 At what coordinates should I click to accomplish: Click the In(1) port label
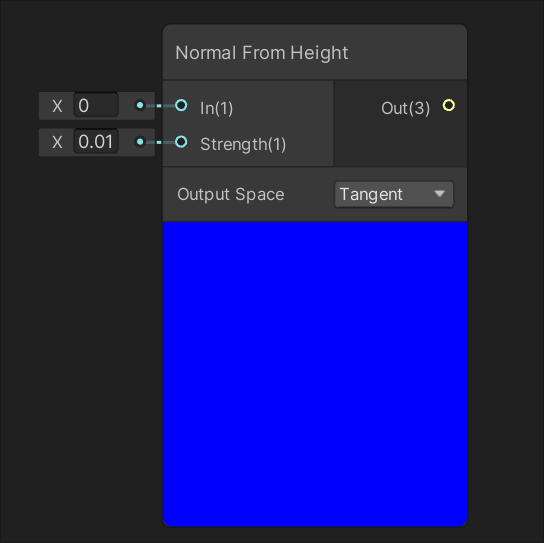click(x=216, y=108)
